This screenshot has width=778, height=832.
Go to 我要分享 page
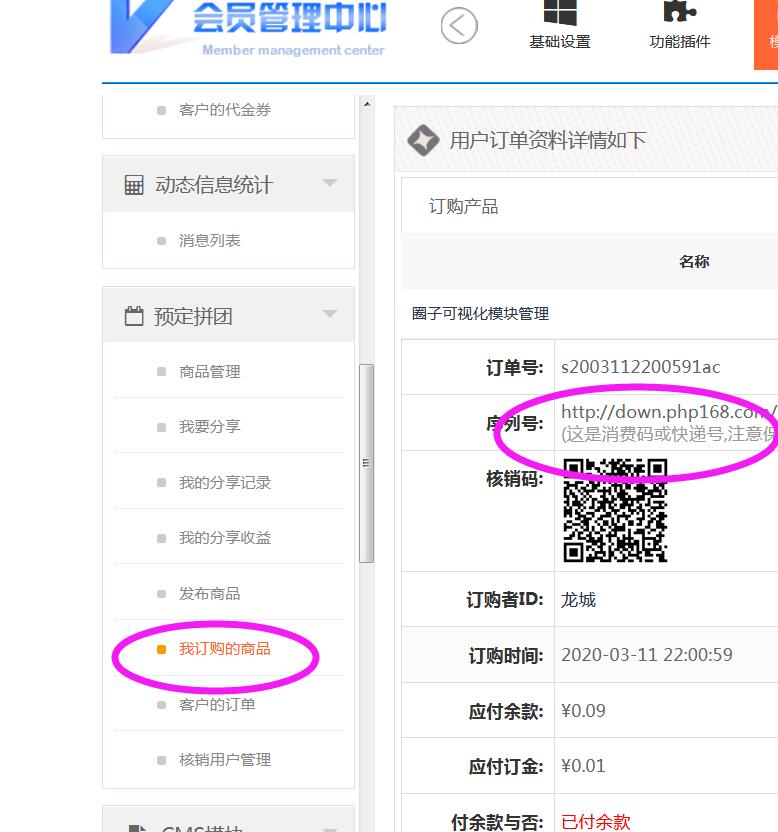(209, 427)
